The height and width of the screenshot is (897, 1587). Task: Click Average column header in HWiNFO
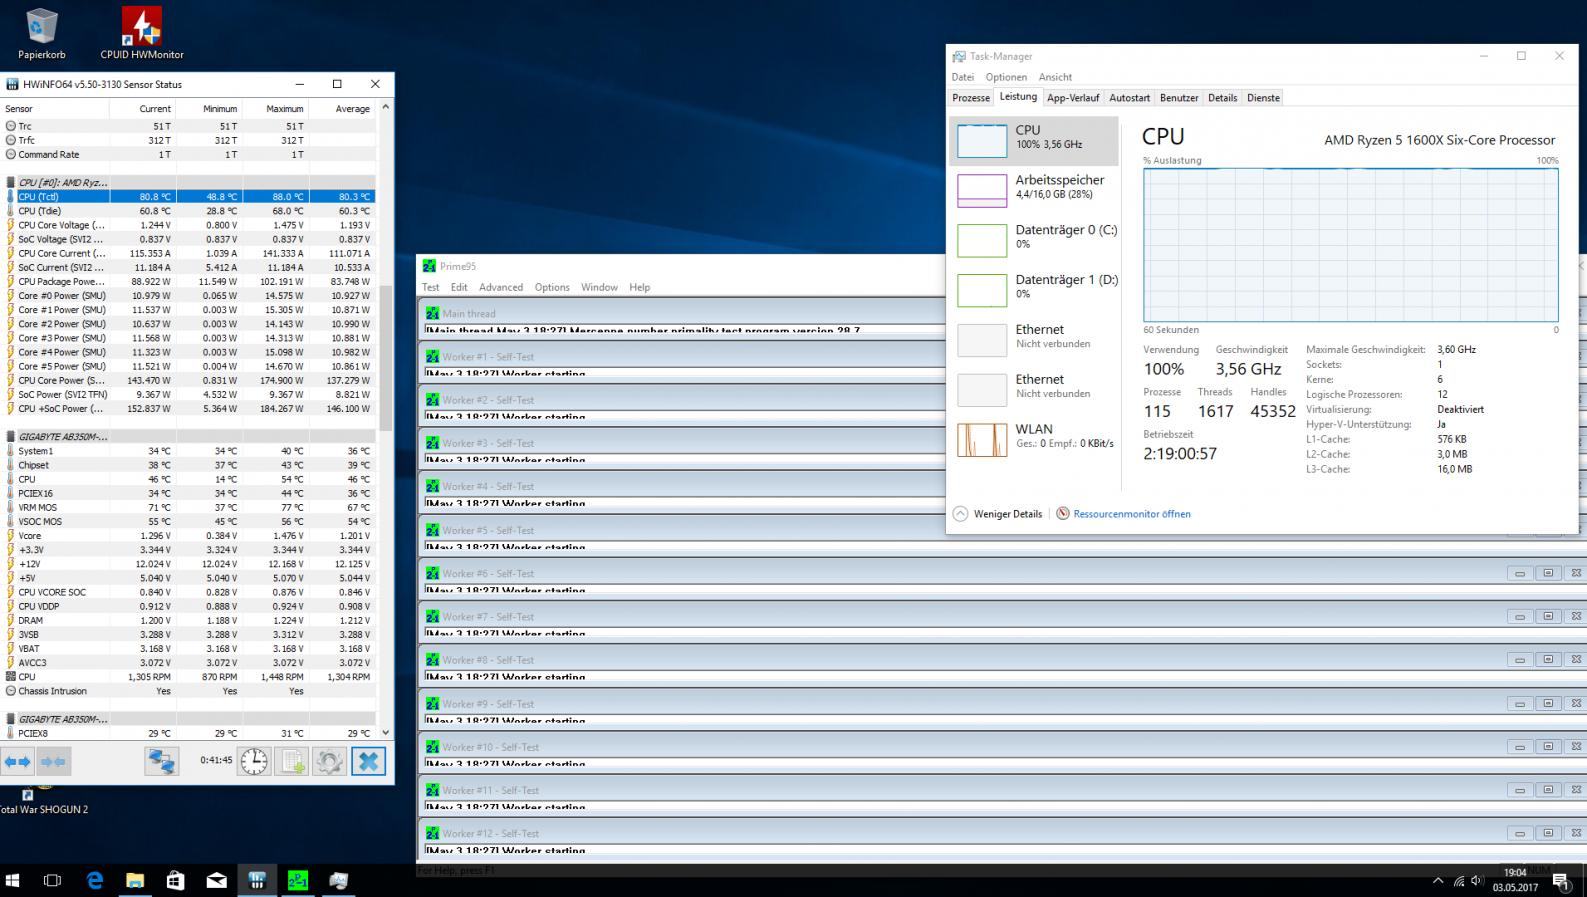pos(343,108)
